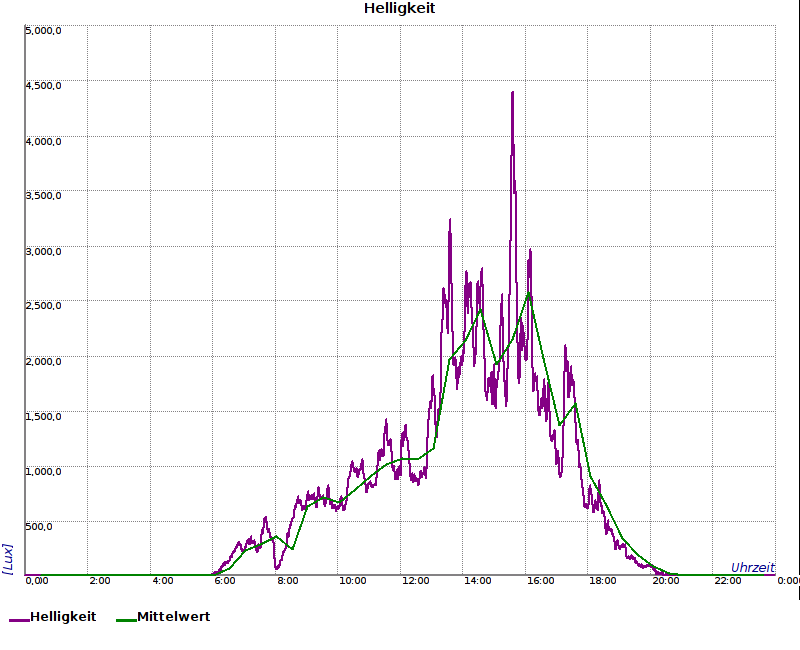Click the 8:00 time label
This screenshot has width=800, height=650.
pos(288,581)
